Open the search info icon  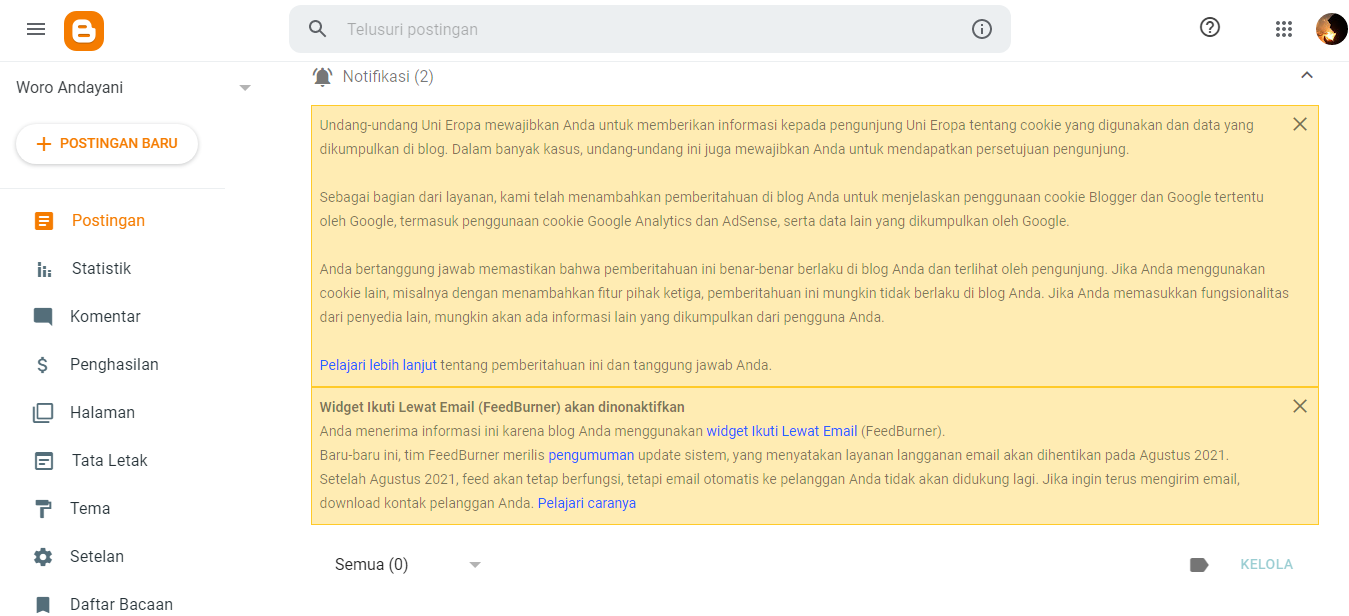(x=982, y=29)
